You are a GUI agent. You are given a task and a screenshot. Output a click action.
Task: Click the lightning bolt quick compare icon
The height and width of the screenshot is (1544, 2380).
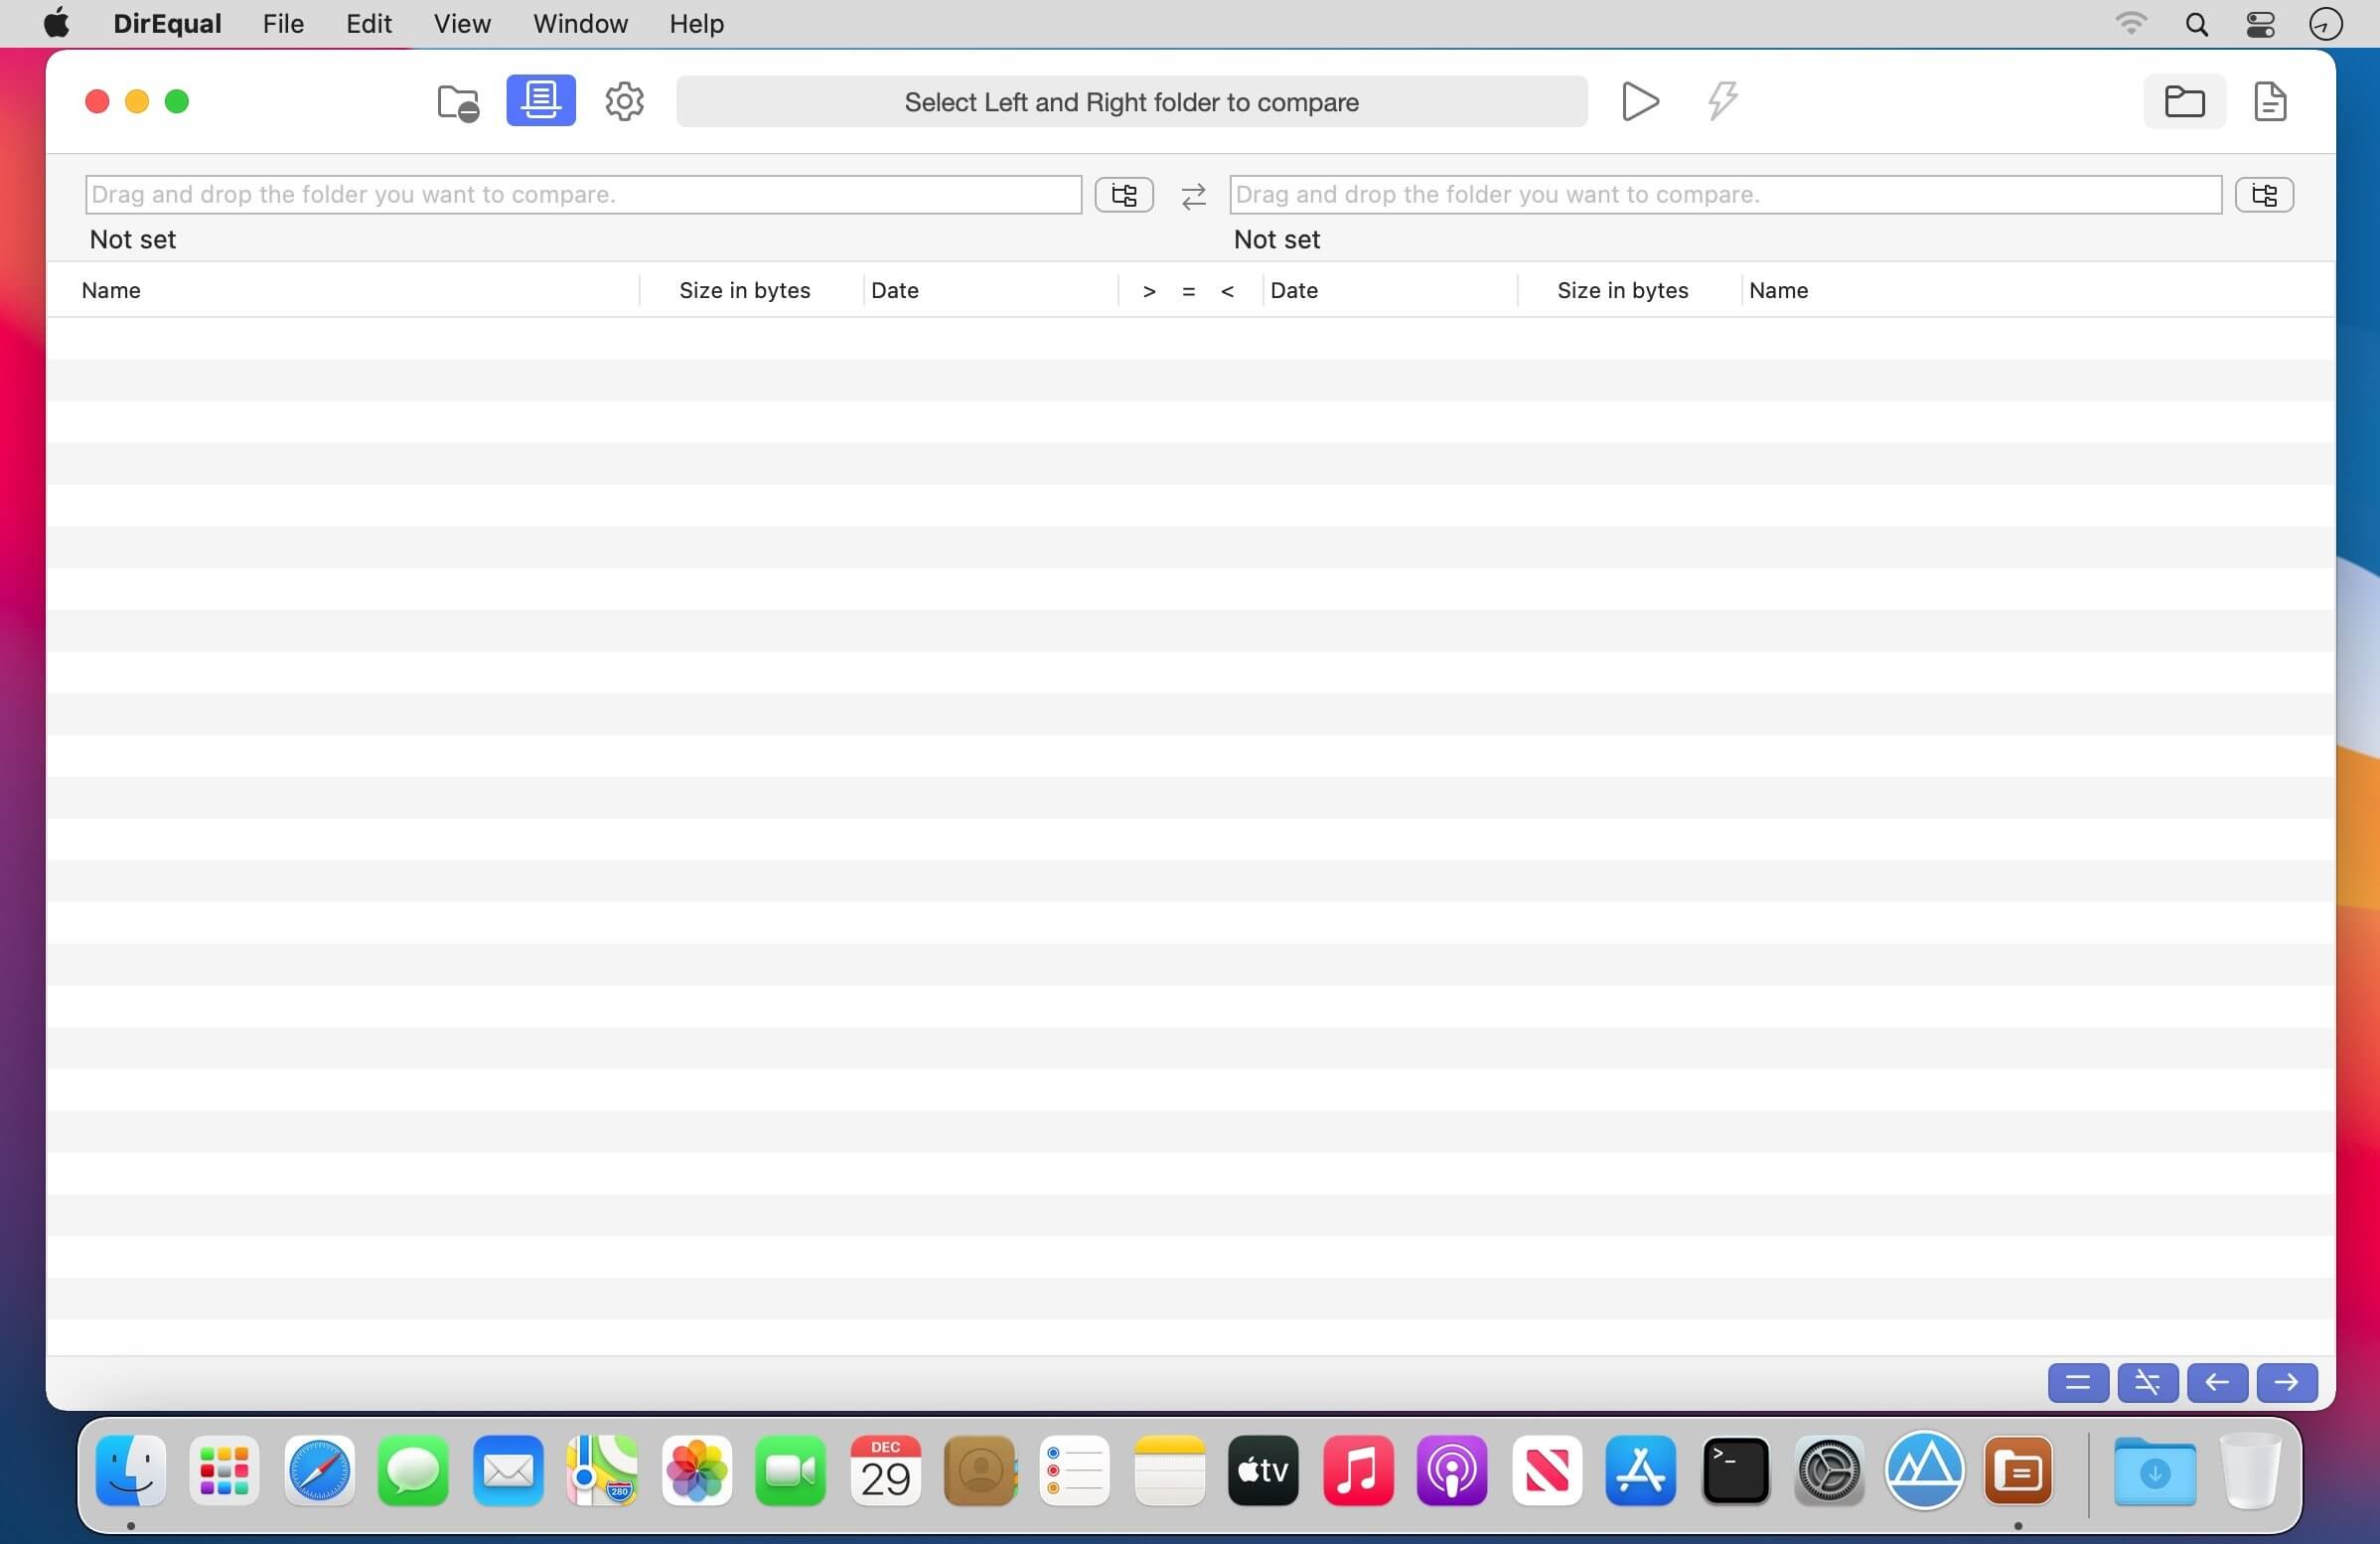pyautogui.click(x=1721, y=101)
